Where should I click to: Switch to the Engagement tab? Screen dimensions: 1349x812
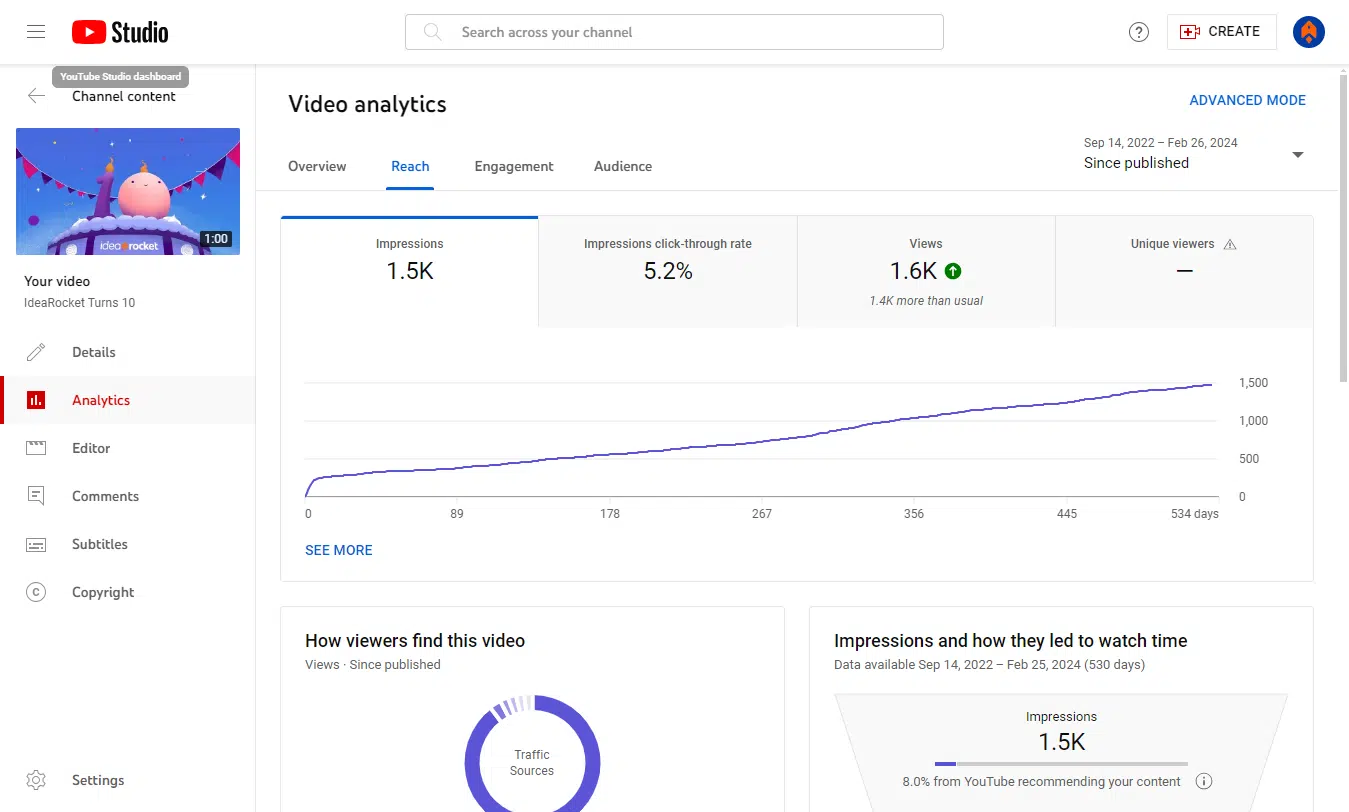pyautogui.click(x=514, y=166)
